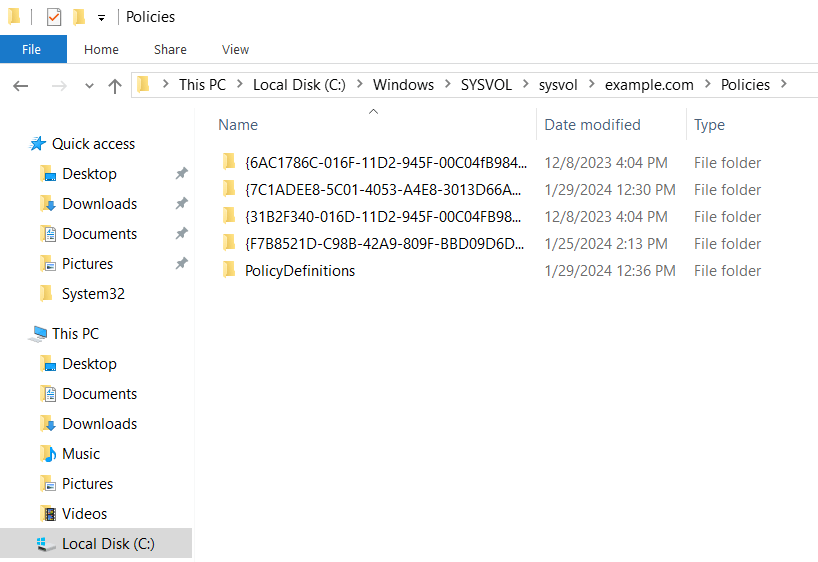This screenshot has width=818, height=562.
Task: Select Videos in the navigation pane
Action: tap(84, 514)
